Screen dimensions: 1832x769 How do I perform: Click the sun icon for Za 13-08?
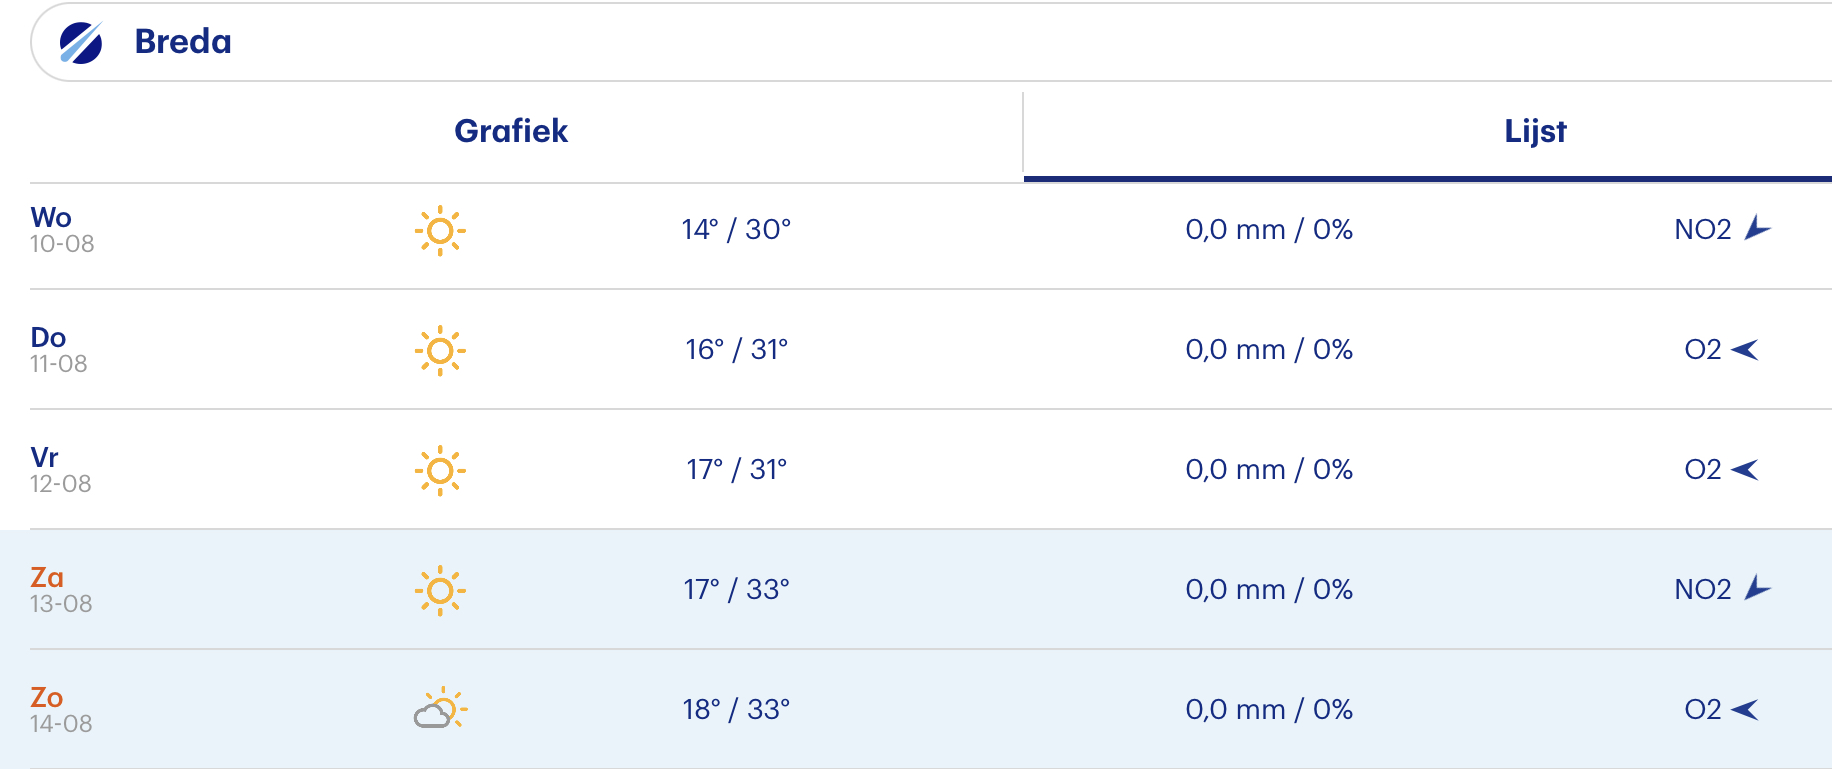(x=440, y=591)
